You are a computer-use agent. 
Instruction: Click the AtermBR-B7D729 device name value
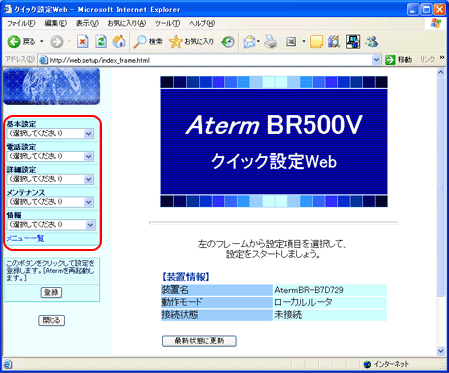(x=309, y=290)
